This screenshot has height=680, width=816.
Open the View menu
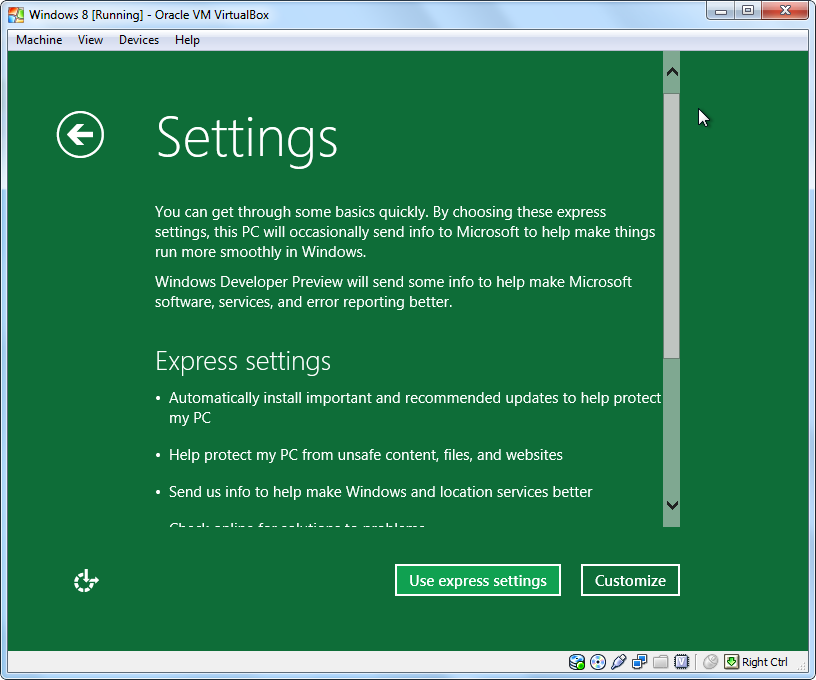91,40
